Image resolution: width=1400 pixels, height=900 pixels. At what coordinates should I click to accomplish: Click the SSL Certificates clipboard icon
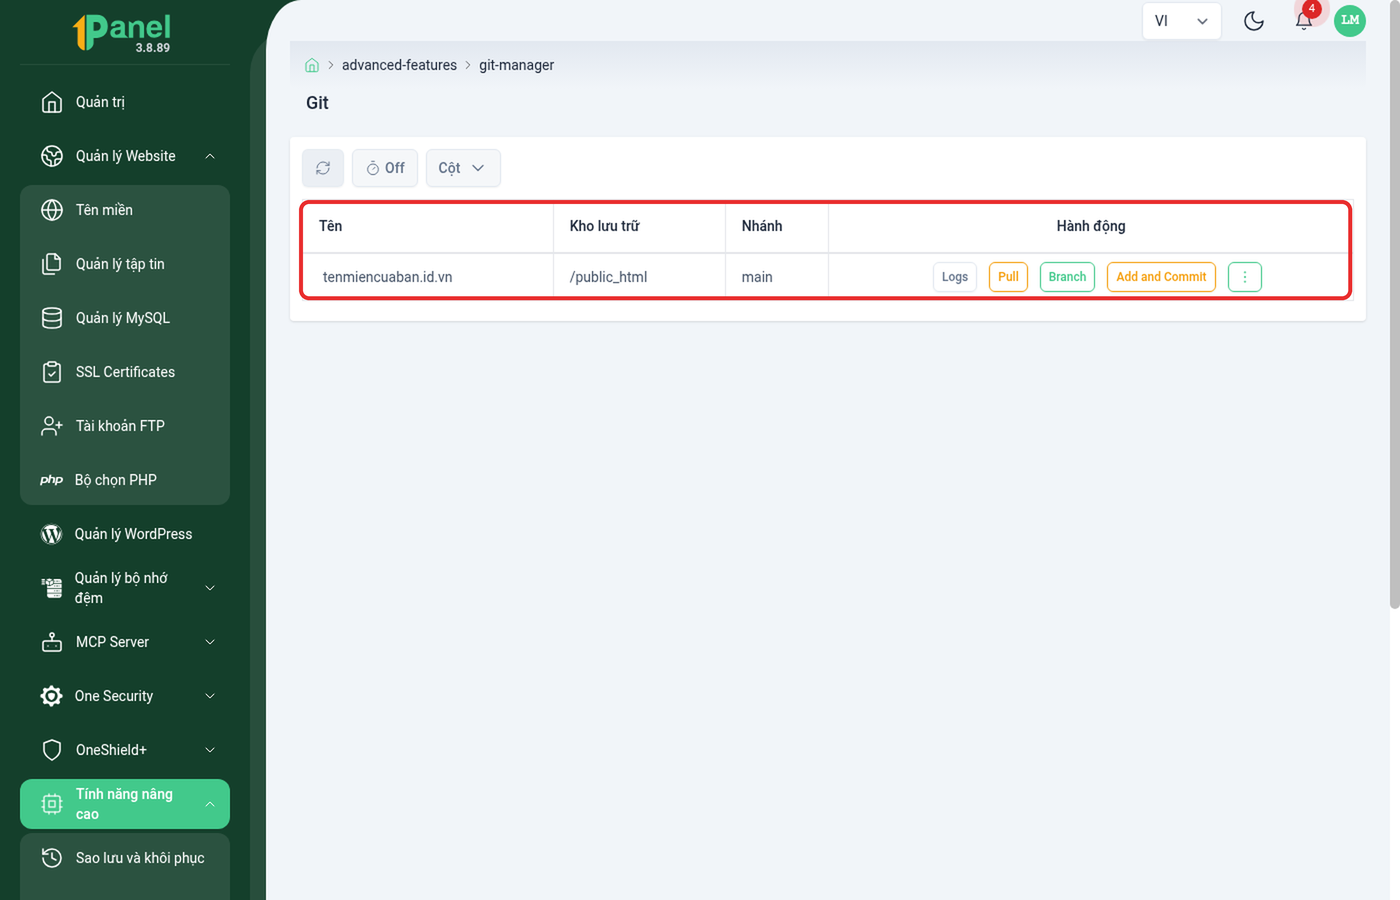tap(52, 372)
